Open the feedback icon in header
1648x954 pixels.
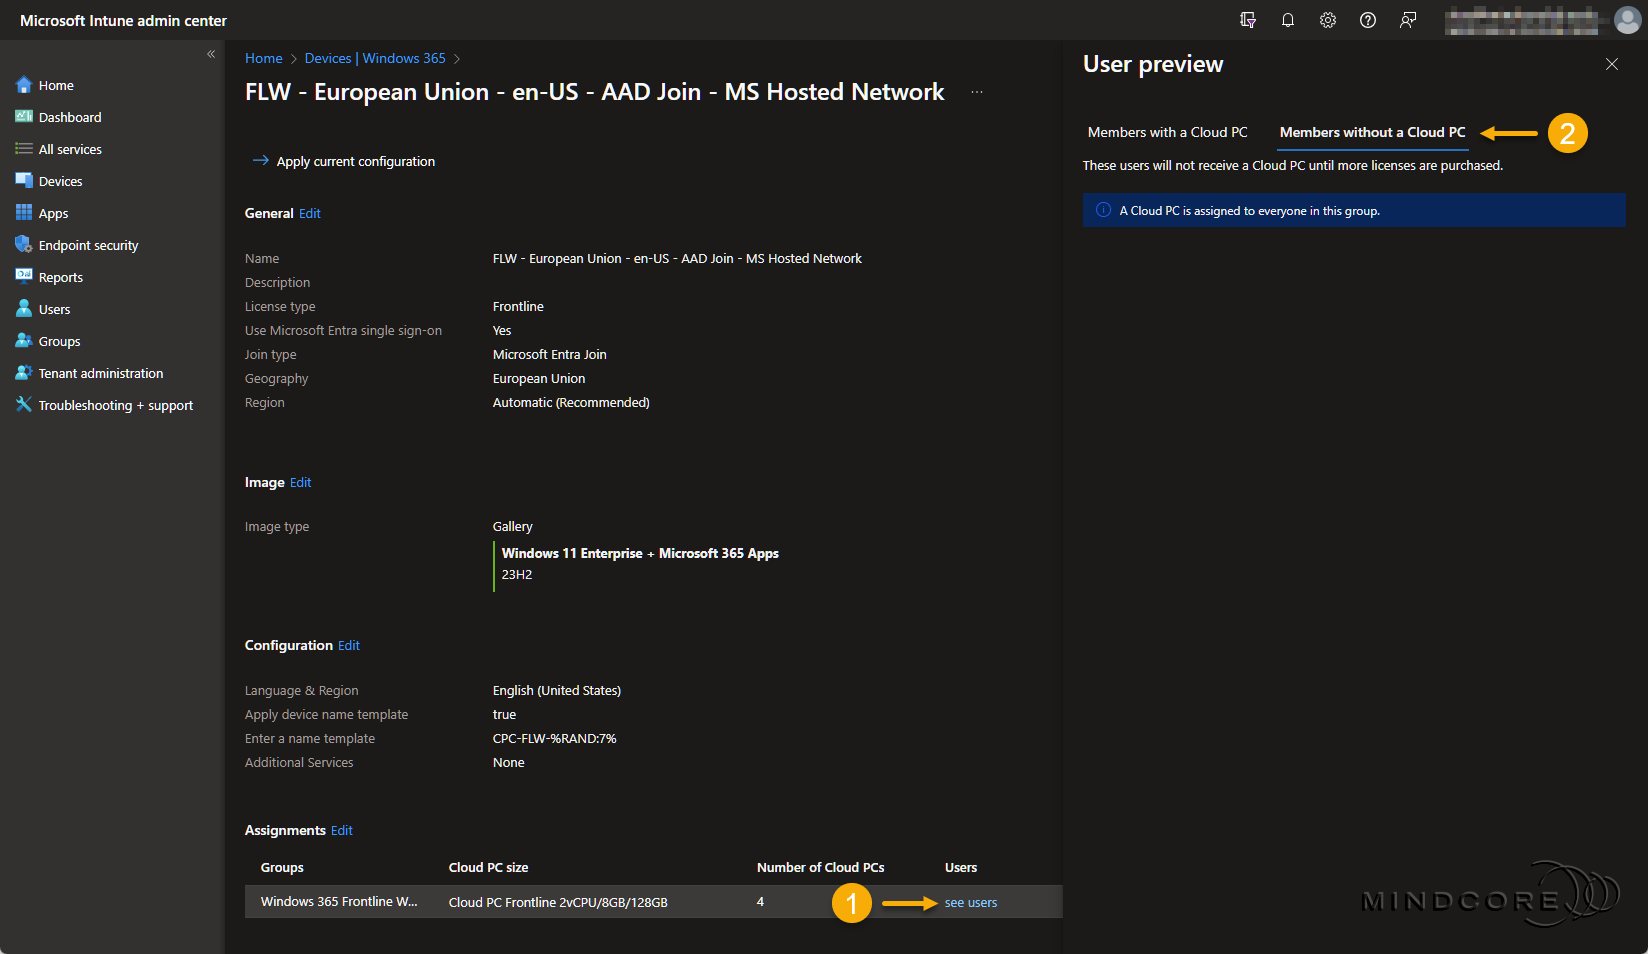point(1408,20)
